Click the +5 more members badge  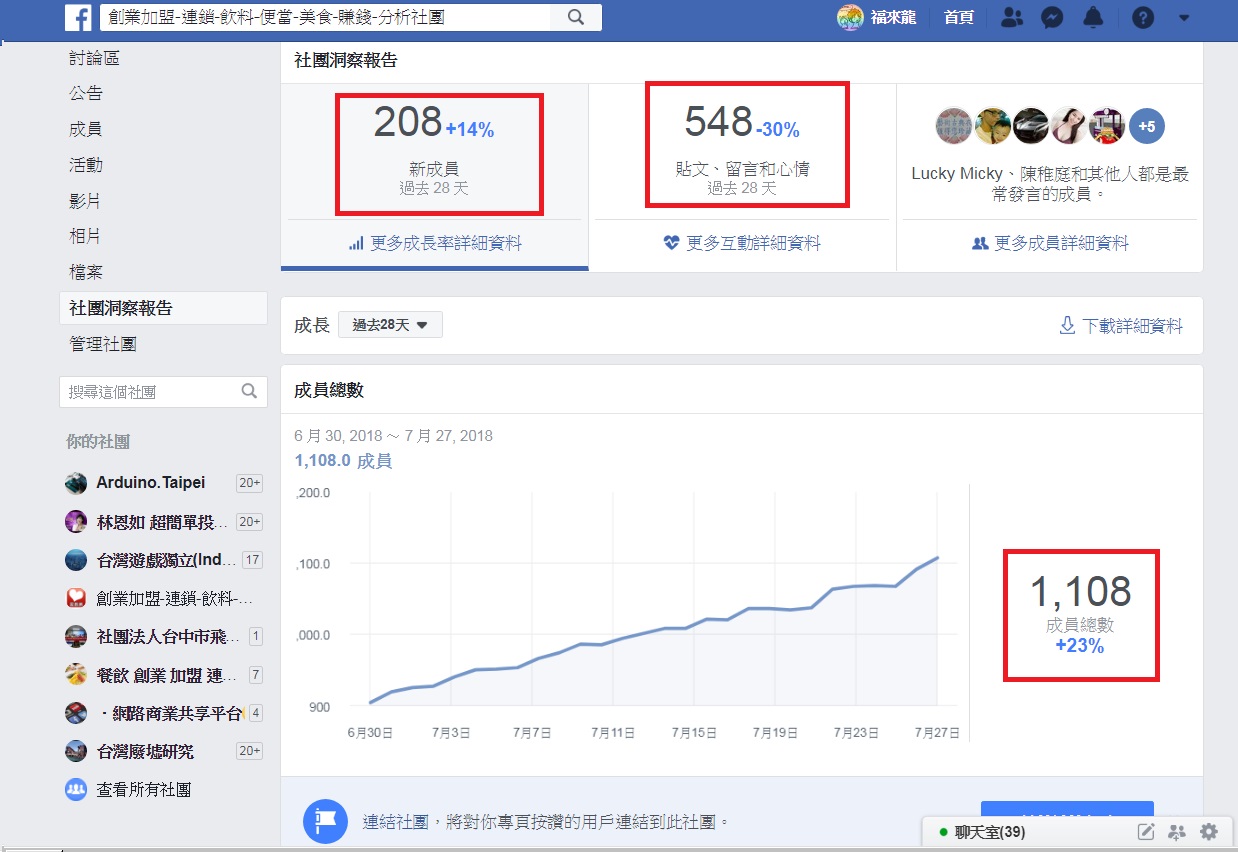[x=1147, y=126]
